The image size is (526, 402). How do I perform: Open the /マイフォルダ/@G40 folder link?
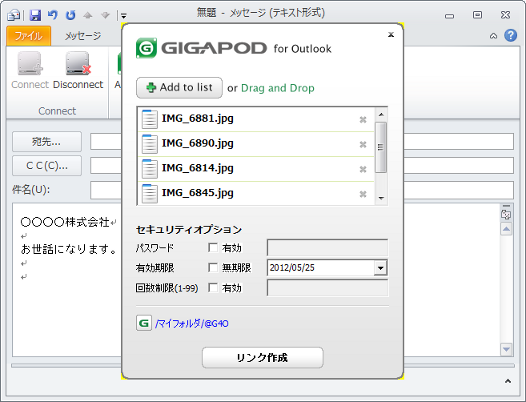point(192,323)
